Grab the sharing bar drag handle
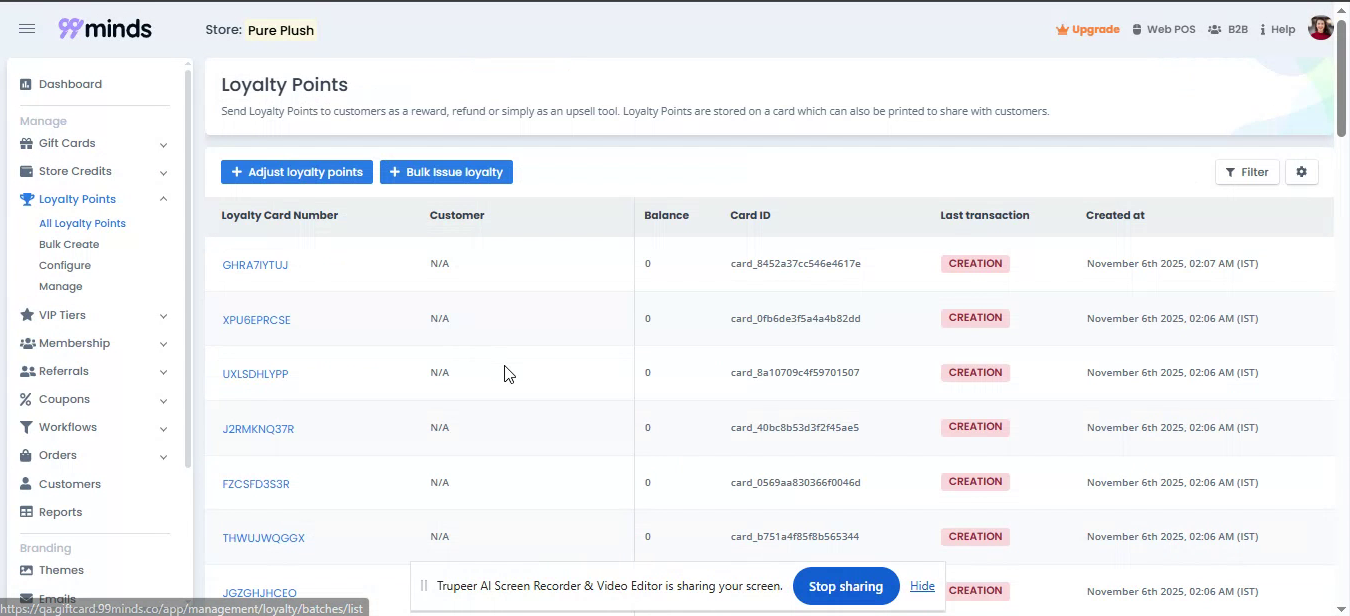 (424, 586)
